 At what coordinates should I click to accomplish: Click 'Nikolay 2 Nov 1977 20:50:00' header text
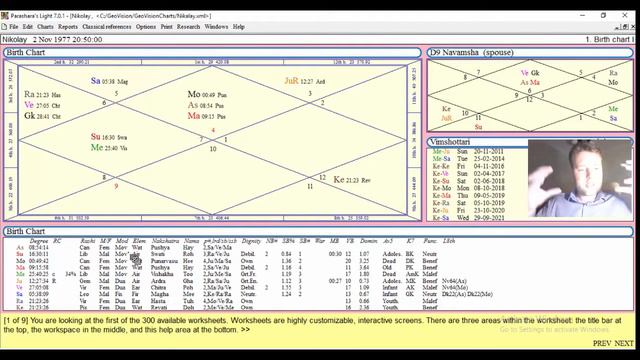pyautogui.click(x=52, y=40)
